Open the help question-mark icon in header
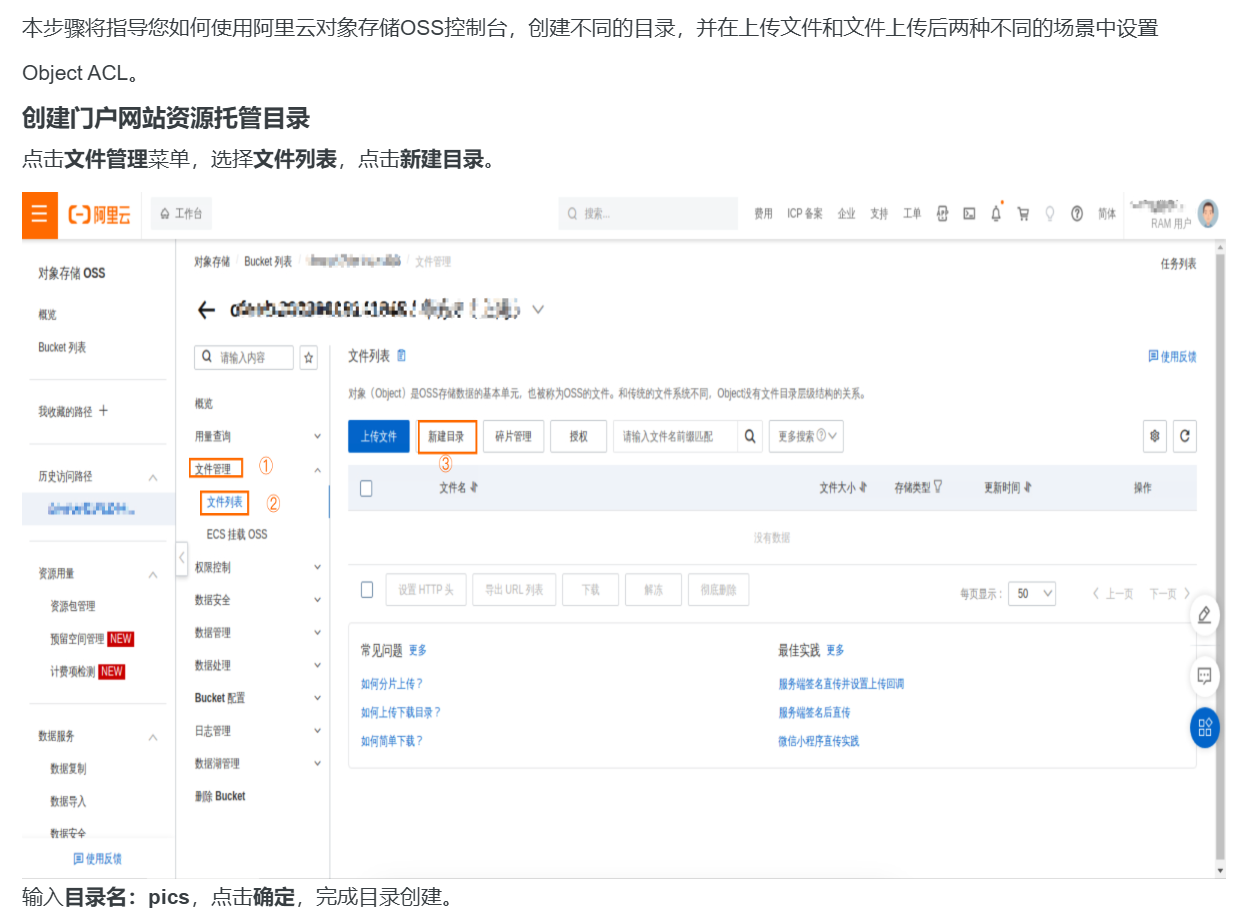This screenshot has height=920, width=1257. (1077, 214)
